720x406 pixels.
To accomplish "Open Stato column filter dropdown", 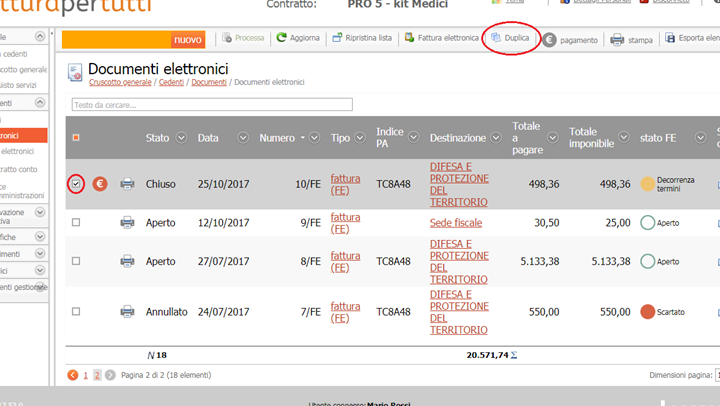I will click(181, 137).
